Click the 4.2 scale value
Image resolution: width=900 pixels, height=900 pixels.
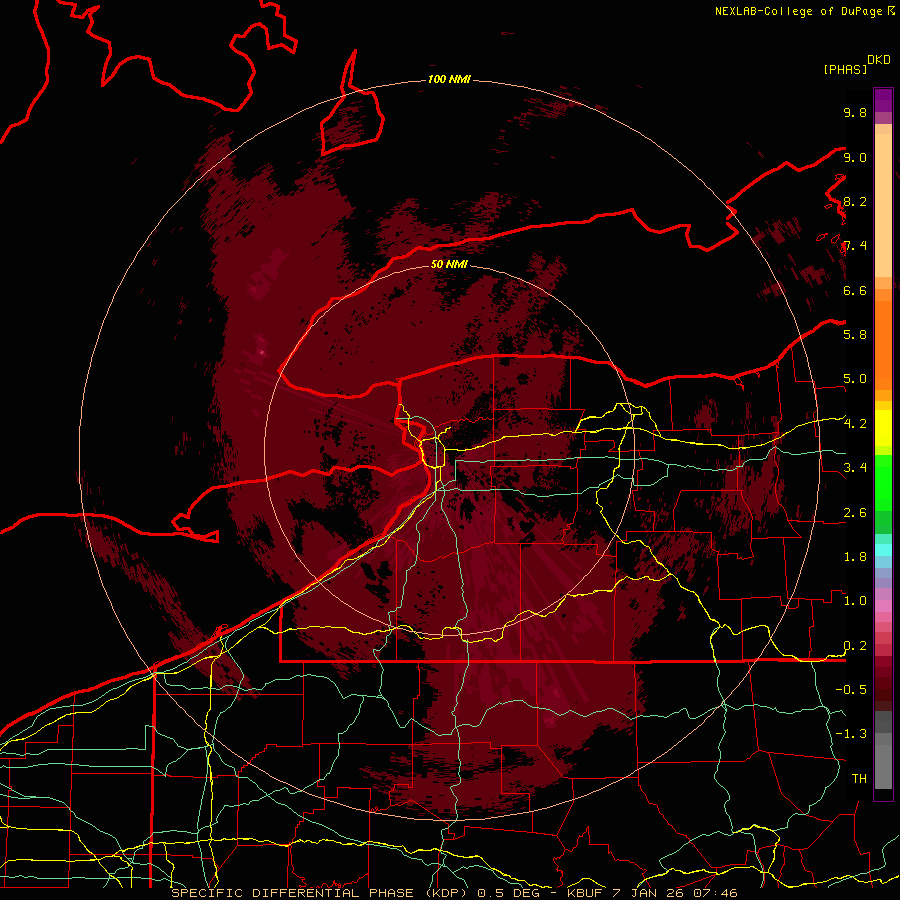pos(855,424)
